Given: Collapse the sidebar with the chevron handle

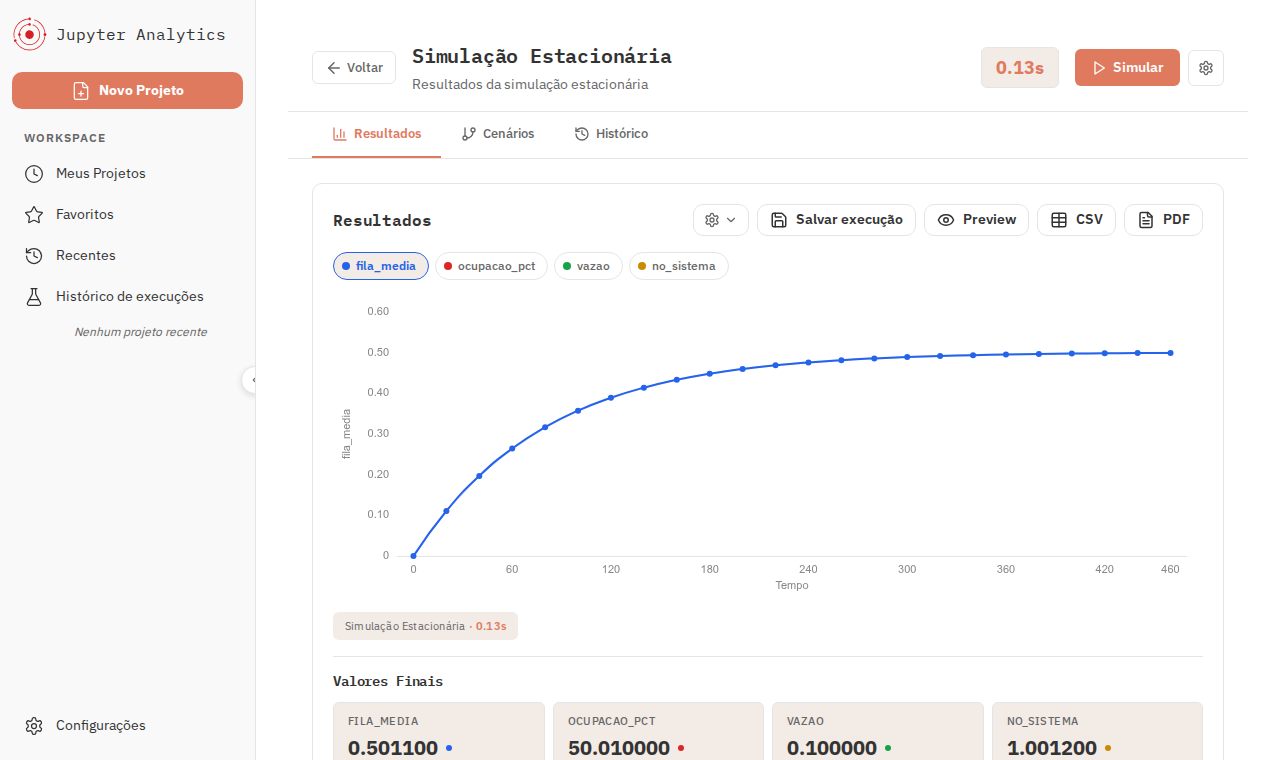Looking at the screenshot, I should [x=253, y=380].
